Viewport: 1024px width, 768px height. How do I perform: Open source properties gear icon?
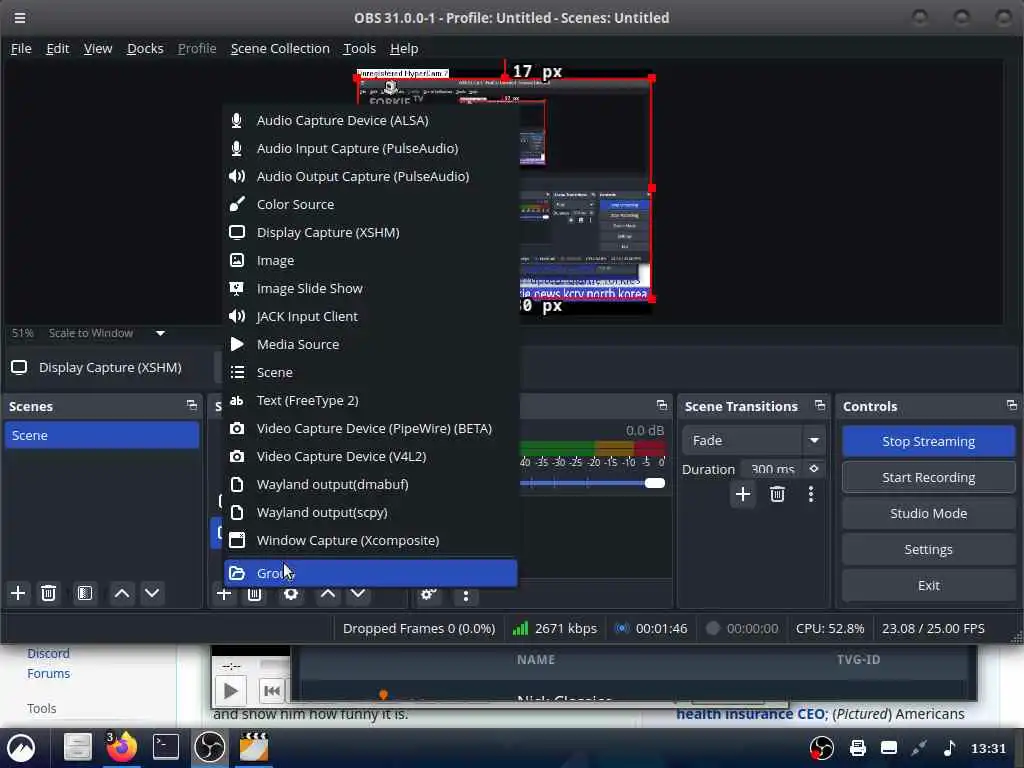tap(291, 594)
